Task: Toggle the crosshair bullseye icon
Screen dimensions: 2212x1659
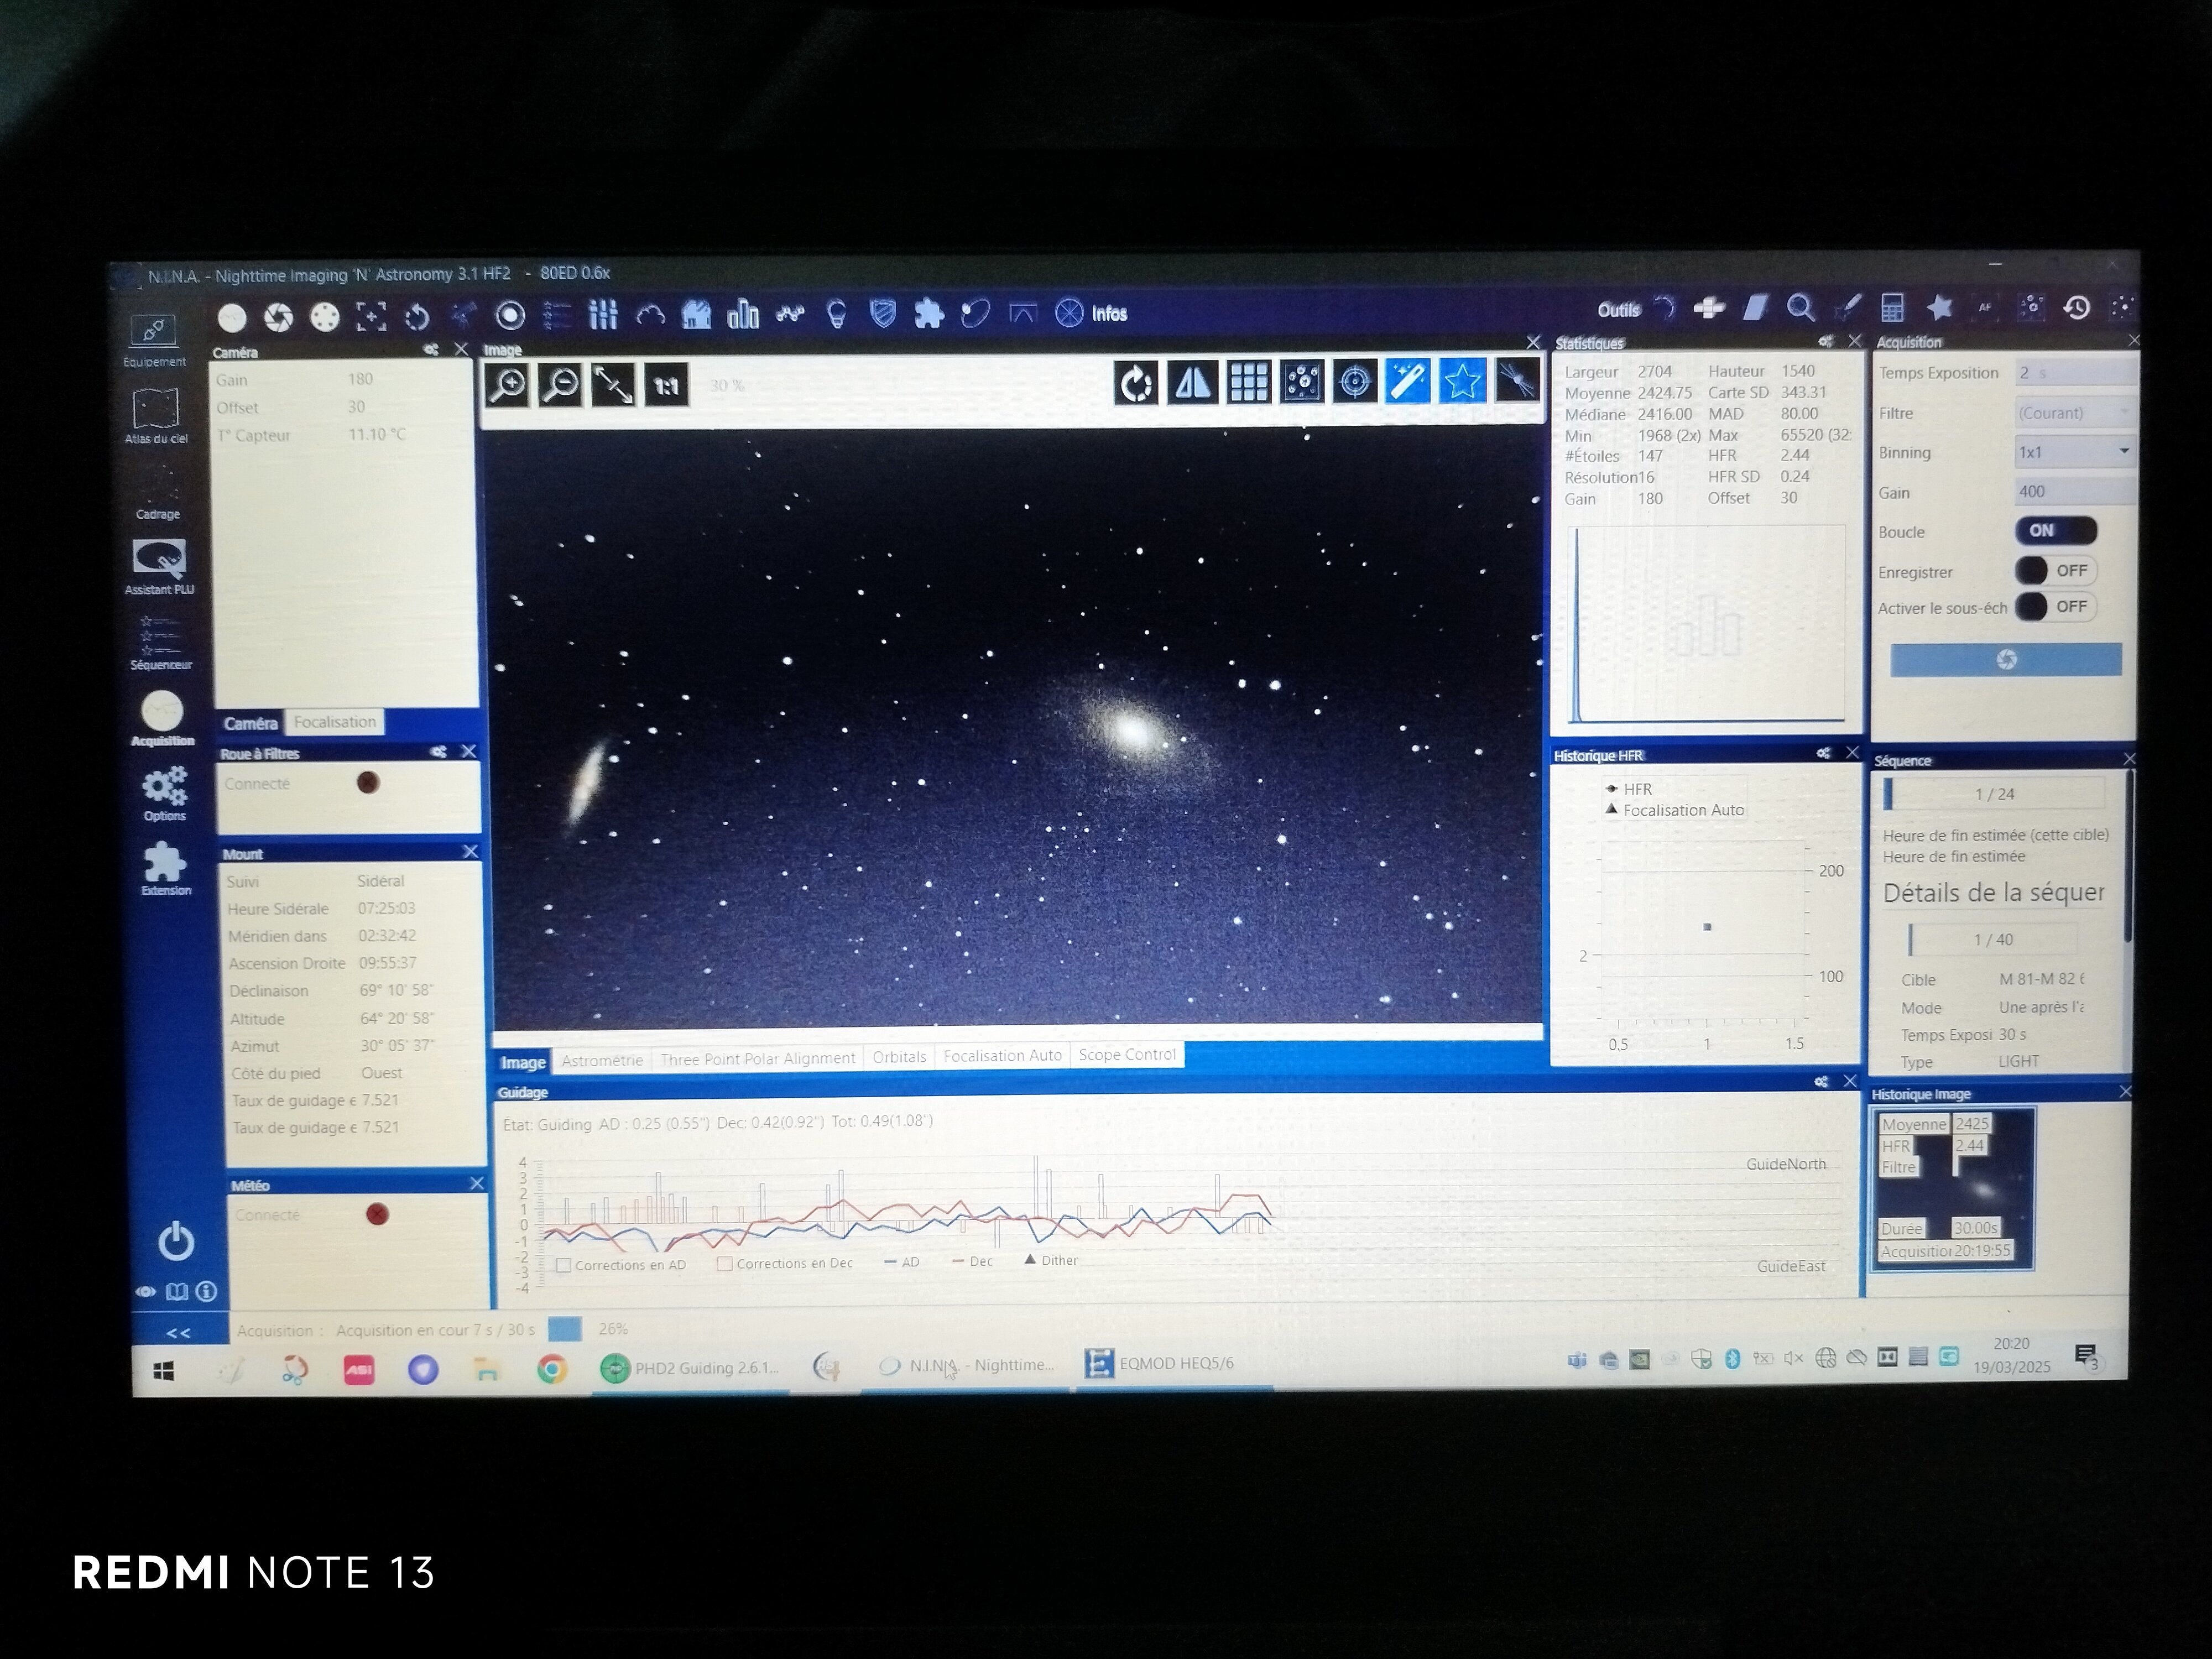Action: pos(1355,382)
